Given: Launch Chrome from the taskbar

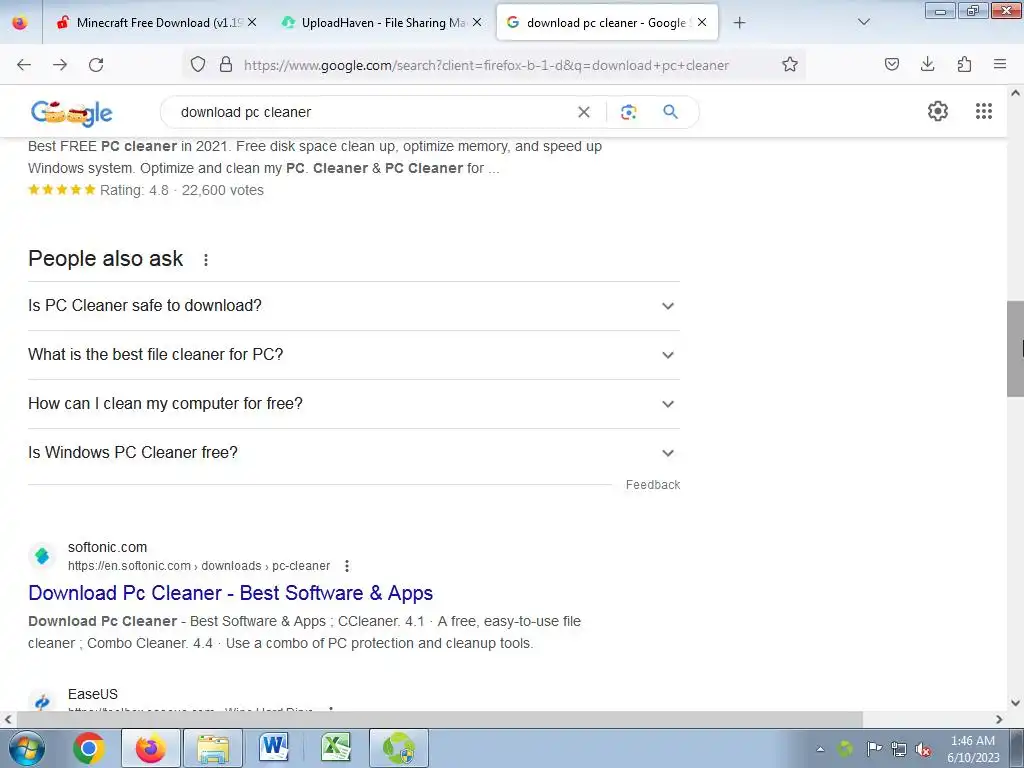Looking at the screenshot, I should pyautogui.click(x=89, y=748).
